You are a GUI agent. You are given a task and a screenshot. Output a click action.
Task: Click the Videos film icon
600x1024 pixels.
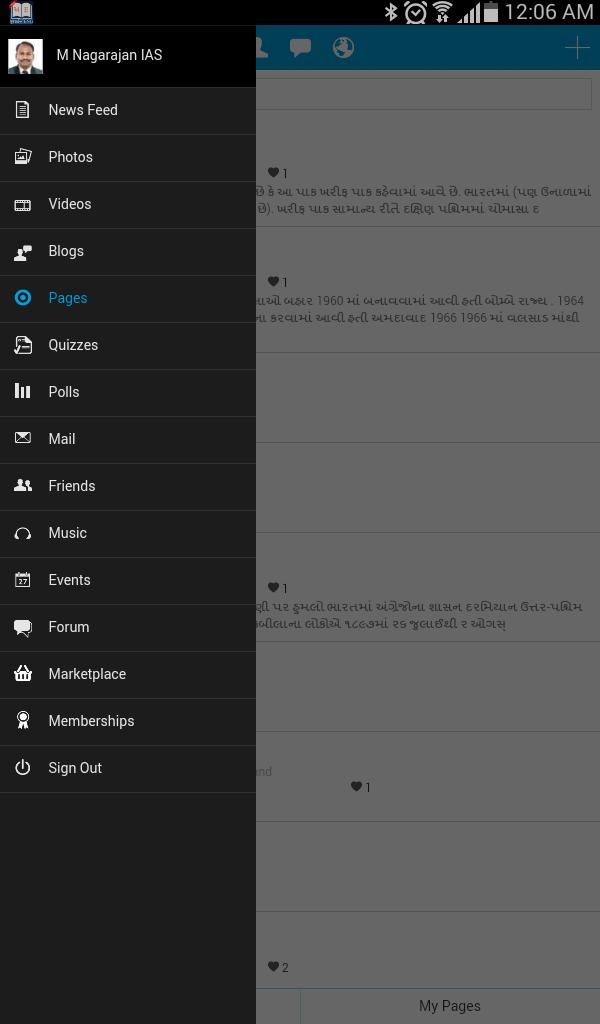(x=23, y=204)
